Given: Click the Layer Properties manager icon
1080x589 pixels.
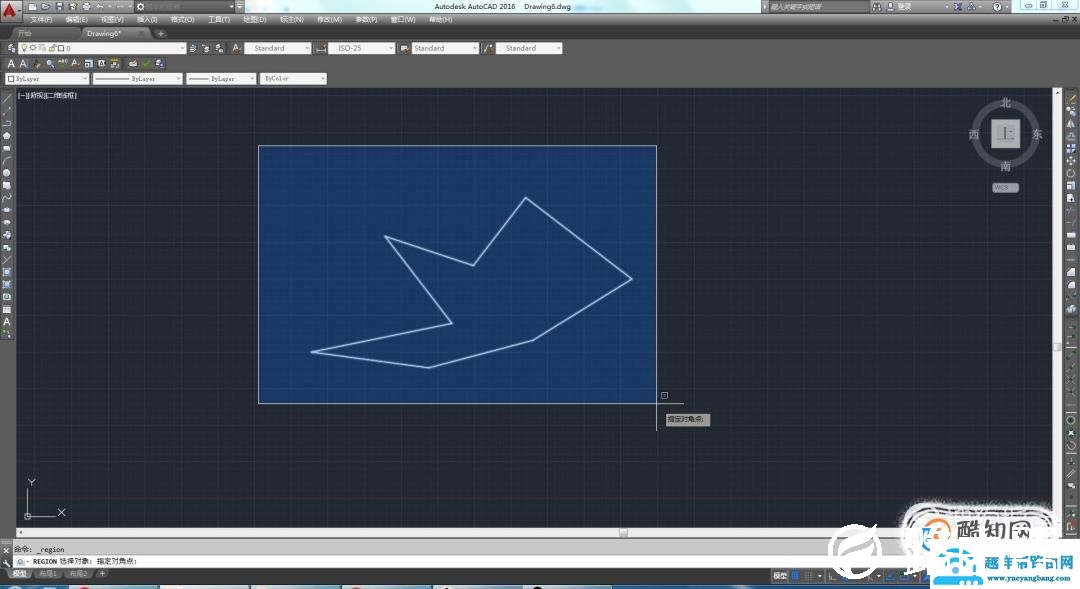Looking at the screenshot, I should pos(11,48).
